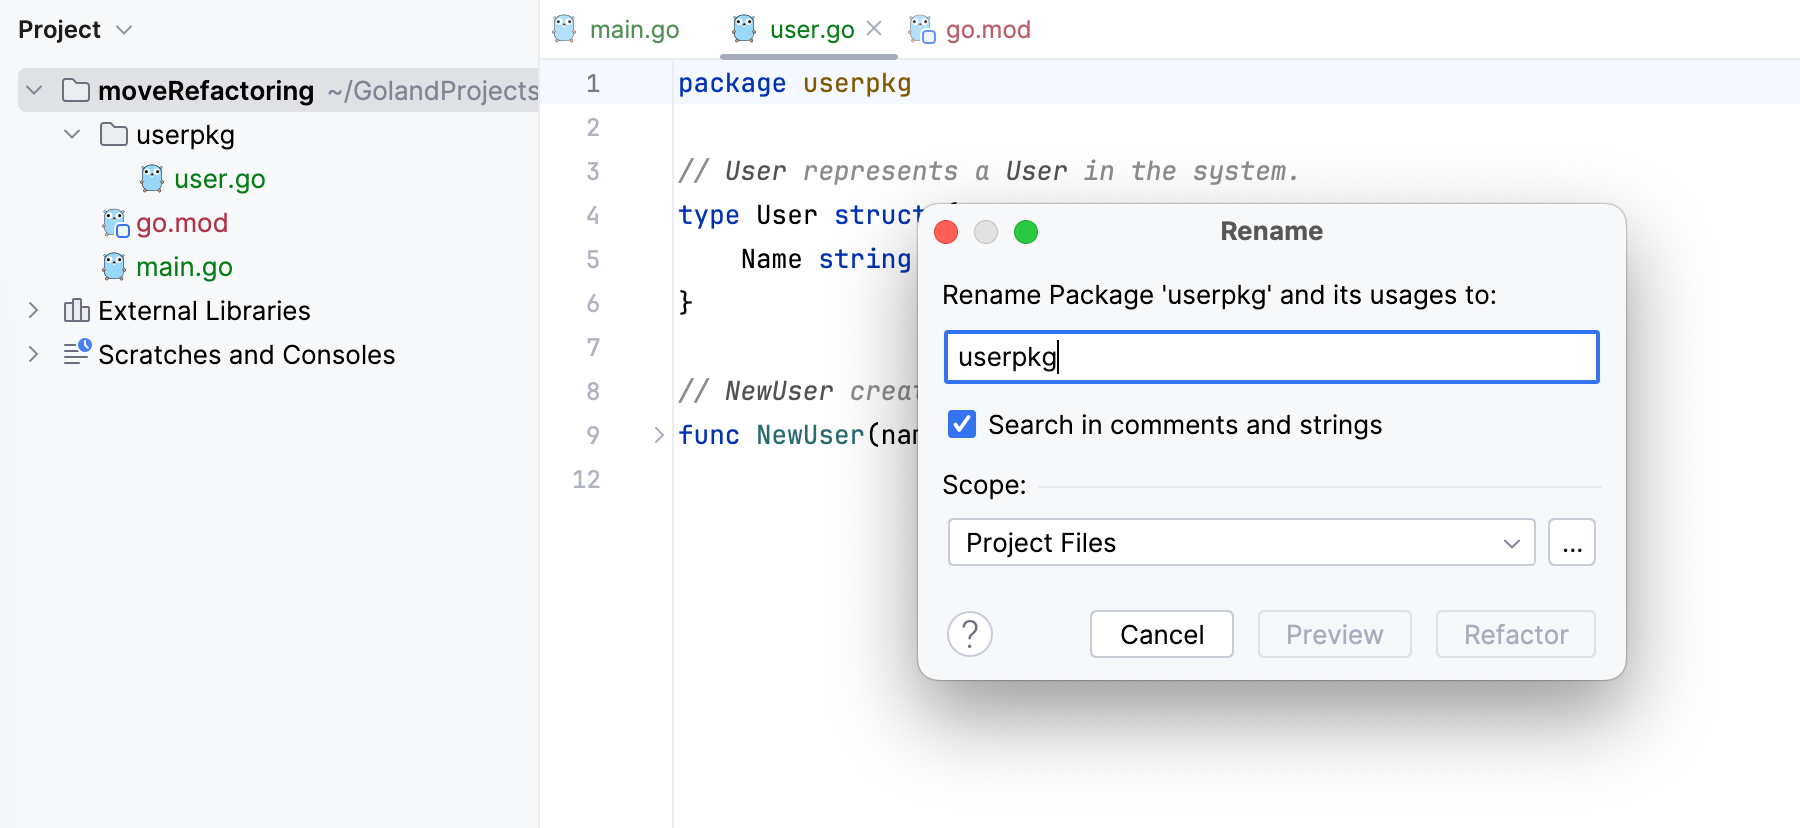Screen dimensions: 1800x828
Task: Expand the Scratches and Consoles node
Action: (34, 354)
